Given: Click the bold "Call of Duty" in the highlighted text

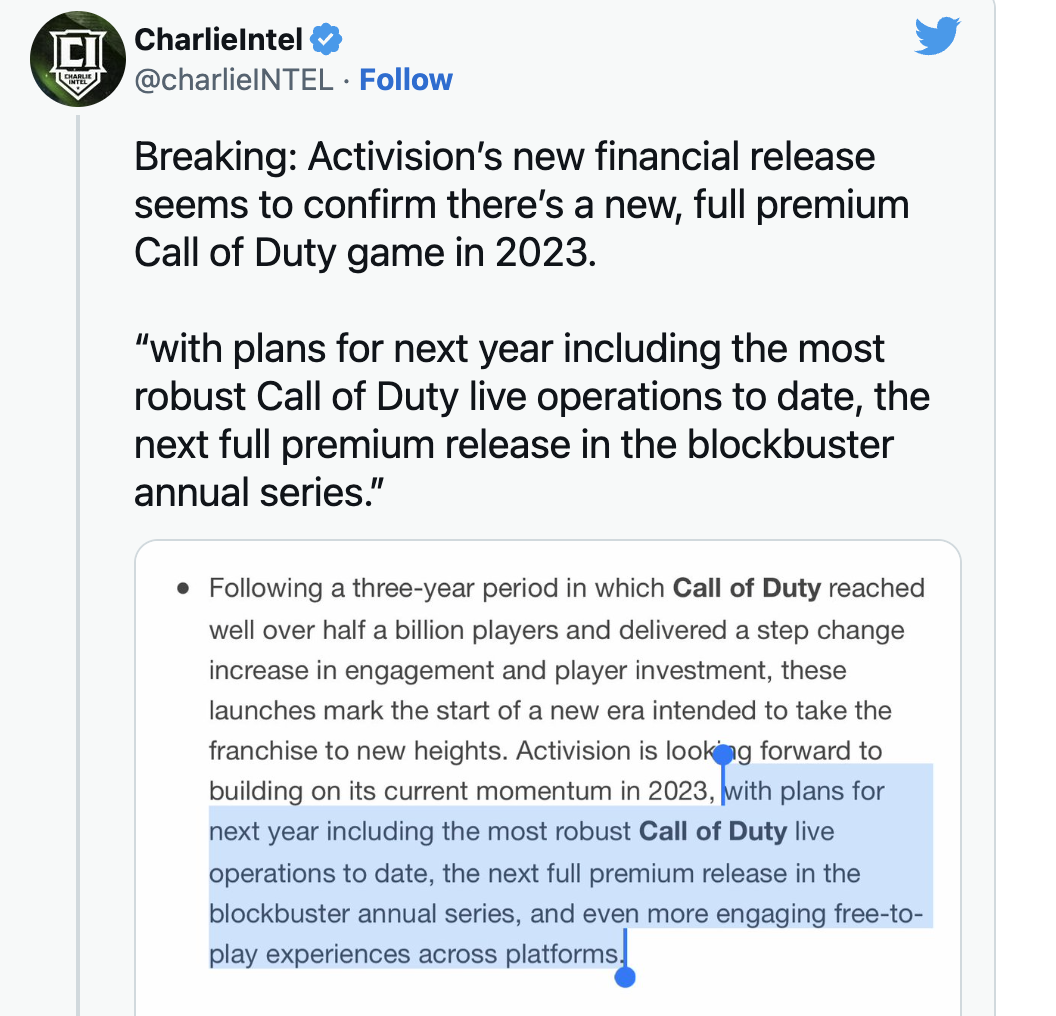Looking at the screenshot, I should (x=713, y=832).
